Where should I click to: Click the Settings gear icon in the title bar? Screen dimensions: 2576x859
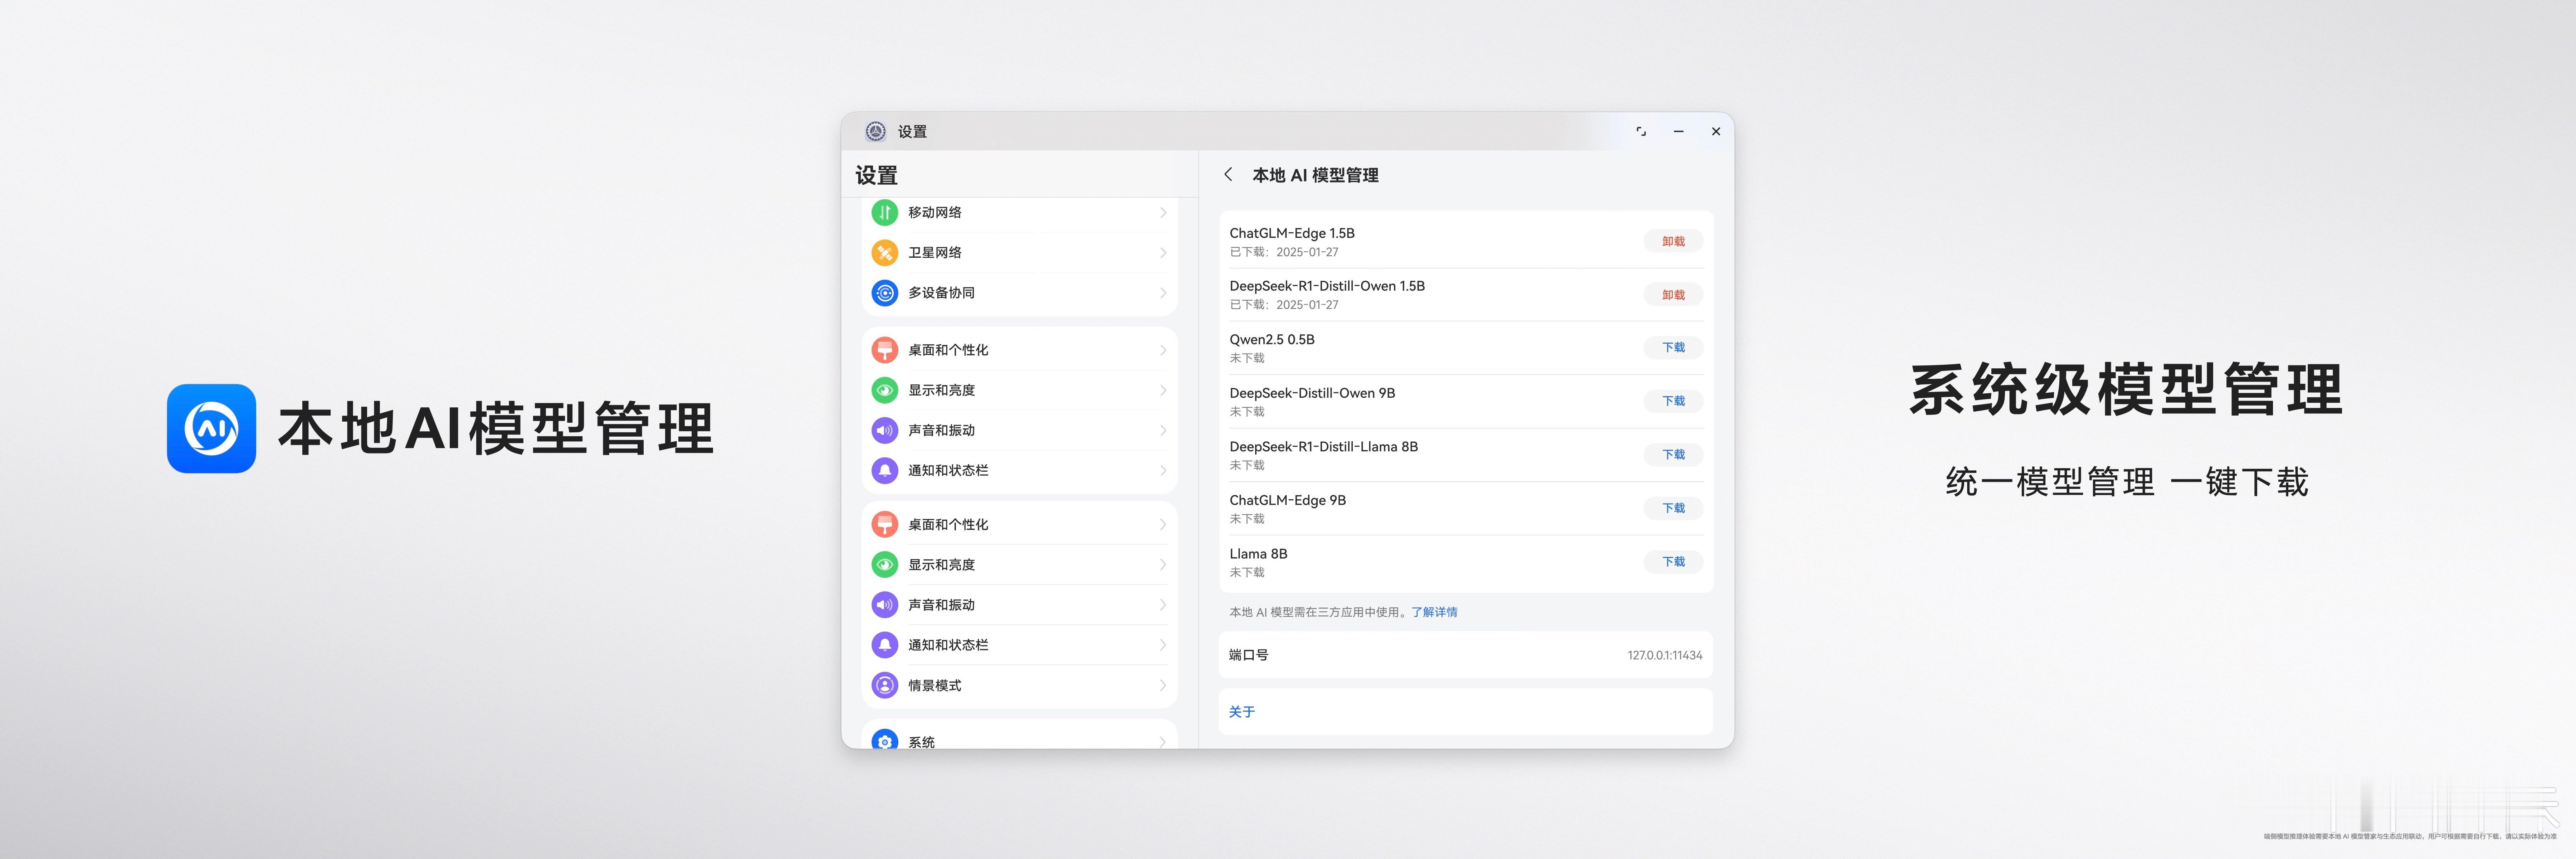875,131
